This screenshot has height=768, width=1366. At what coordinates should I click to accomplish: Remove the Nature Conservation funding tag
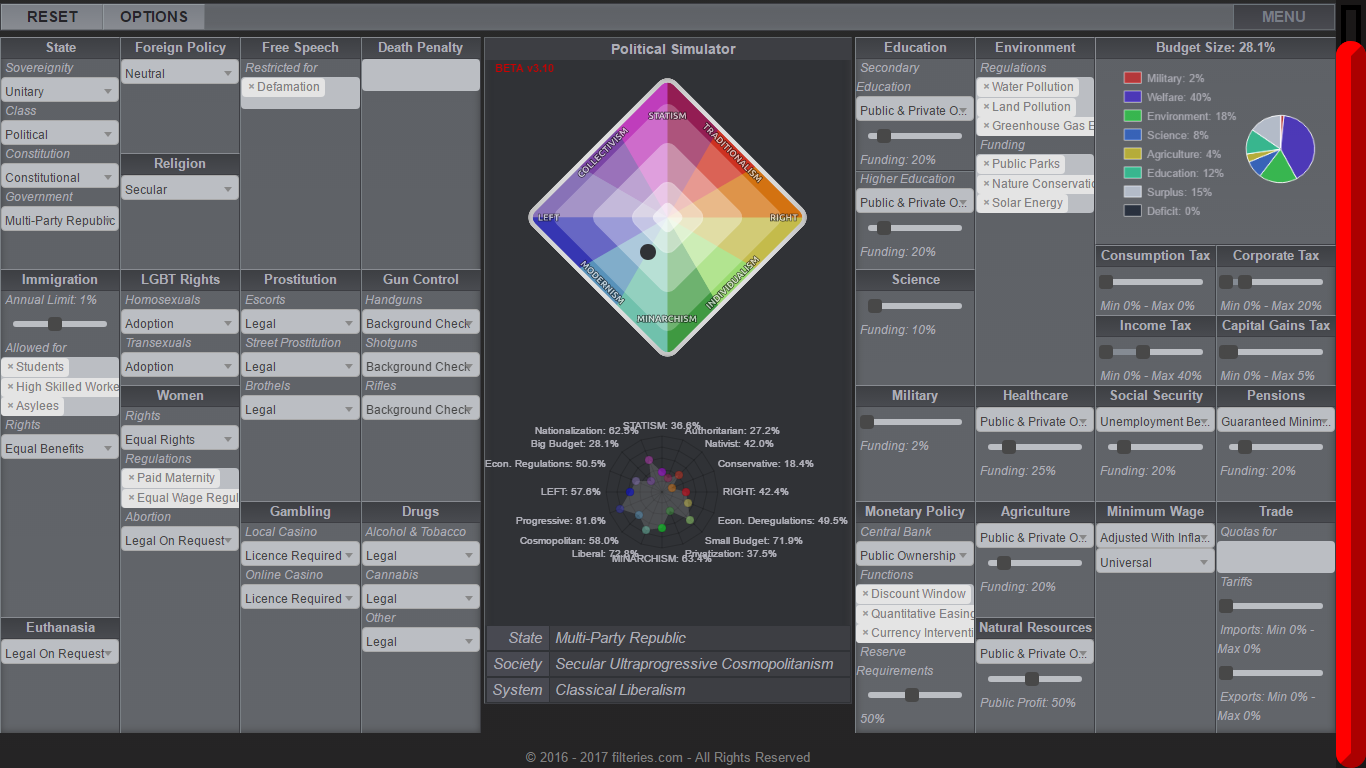coord(986,184)
